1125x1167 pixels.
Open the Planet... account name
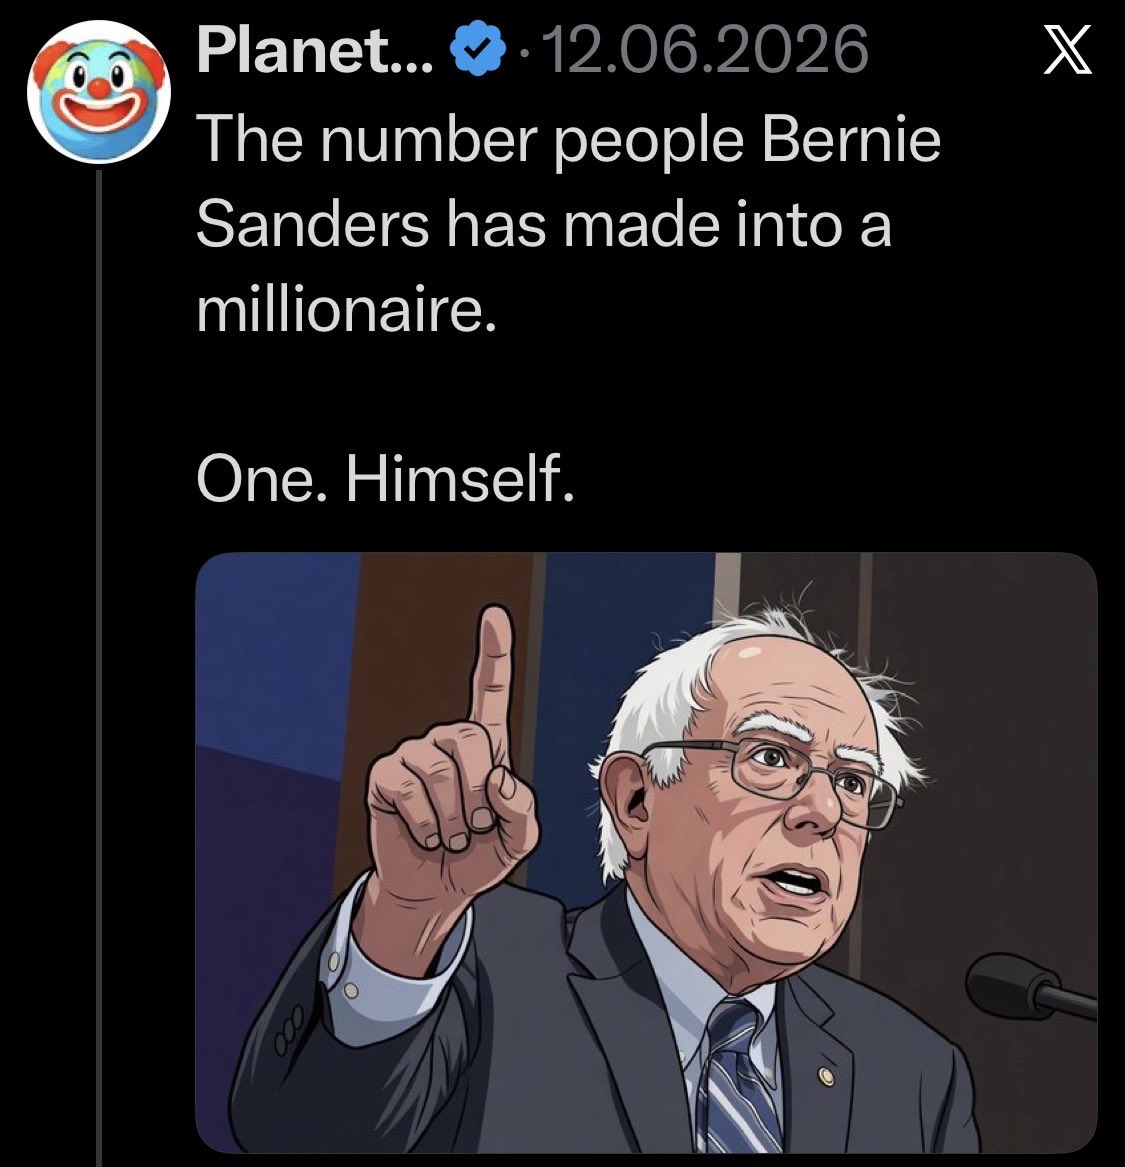click(315, 51)
